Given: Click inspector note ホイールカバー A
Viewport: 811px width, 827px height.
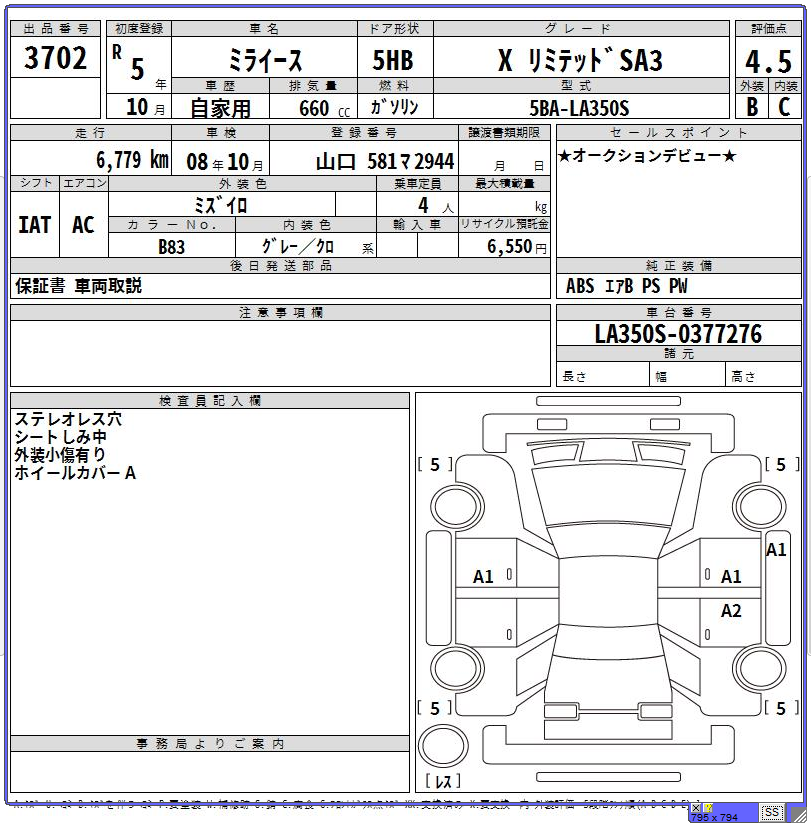Looking at the screenshot, I should (x=75, y=473).
